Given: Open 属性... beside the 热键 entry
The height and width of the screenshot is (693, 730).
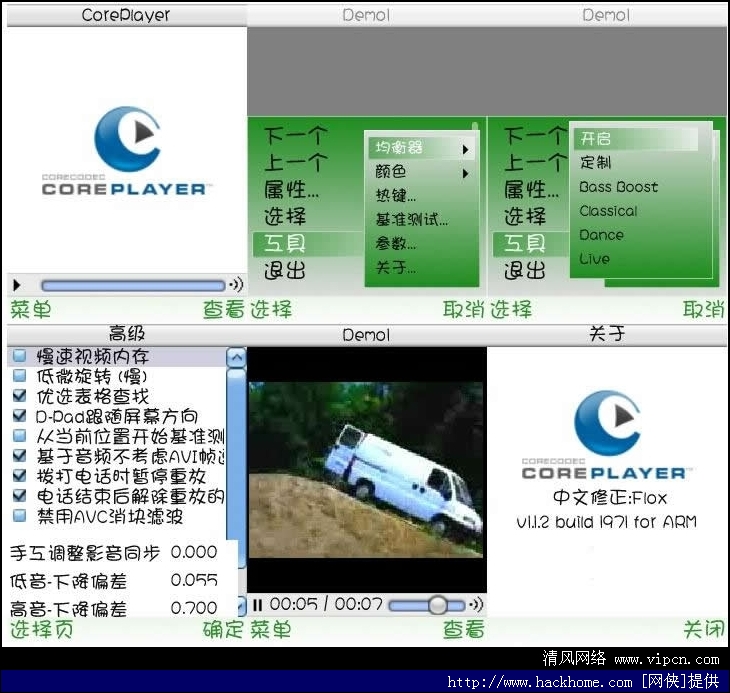Looking at the screenshot, I should click(292, 190).
